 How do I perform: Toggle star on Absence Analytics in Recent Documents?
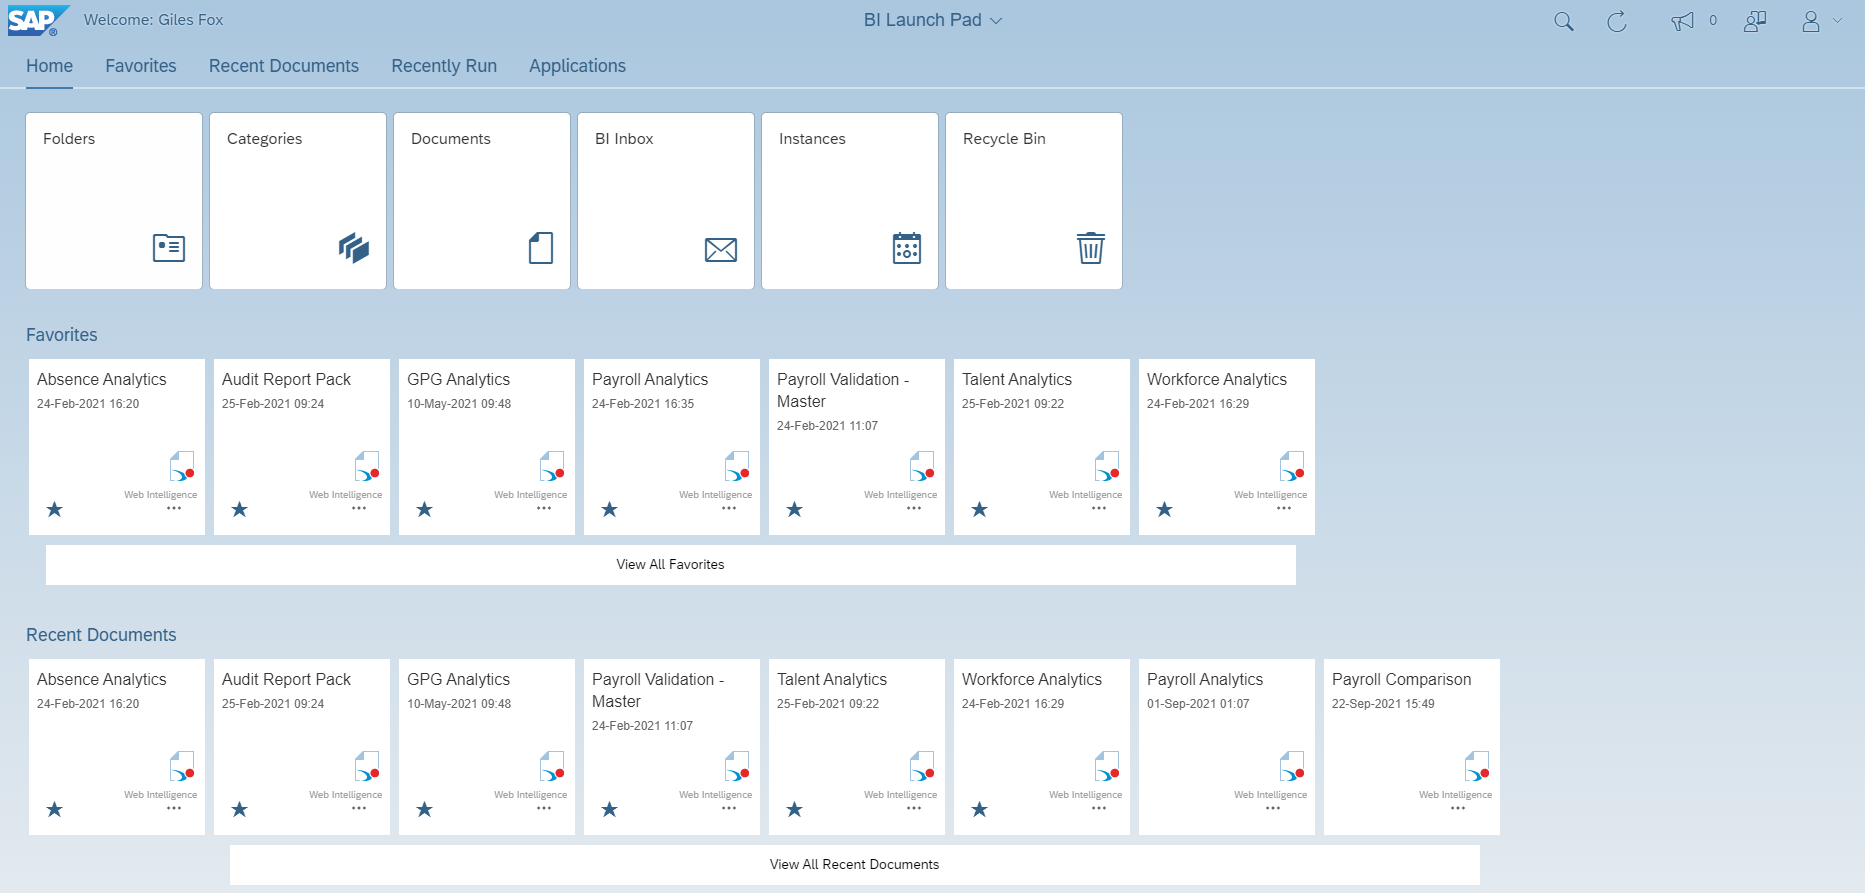(55, 810)
